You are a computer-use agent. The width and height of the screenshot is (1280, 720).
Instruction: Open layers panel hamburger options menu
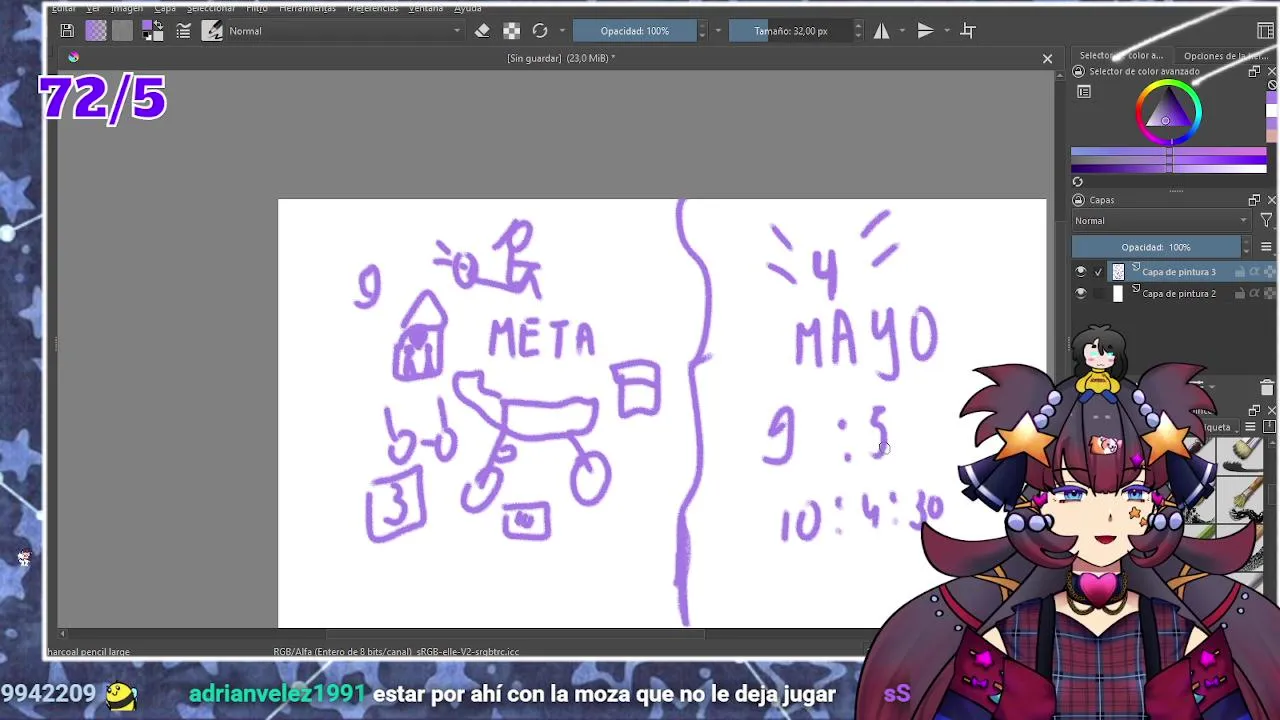point(1266,247)
